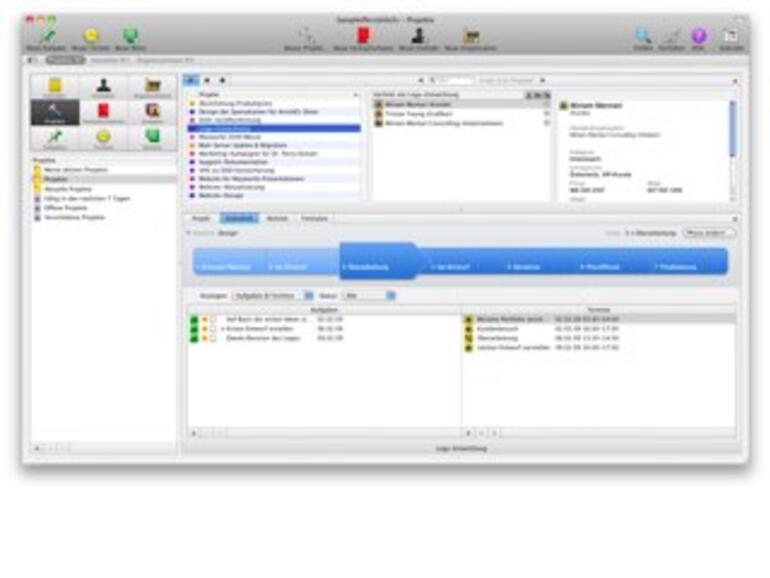
Task: Open the green pin tasks module tile
Action: coord(55,138)
